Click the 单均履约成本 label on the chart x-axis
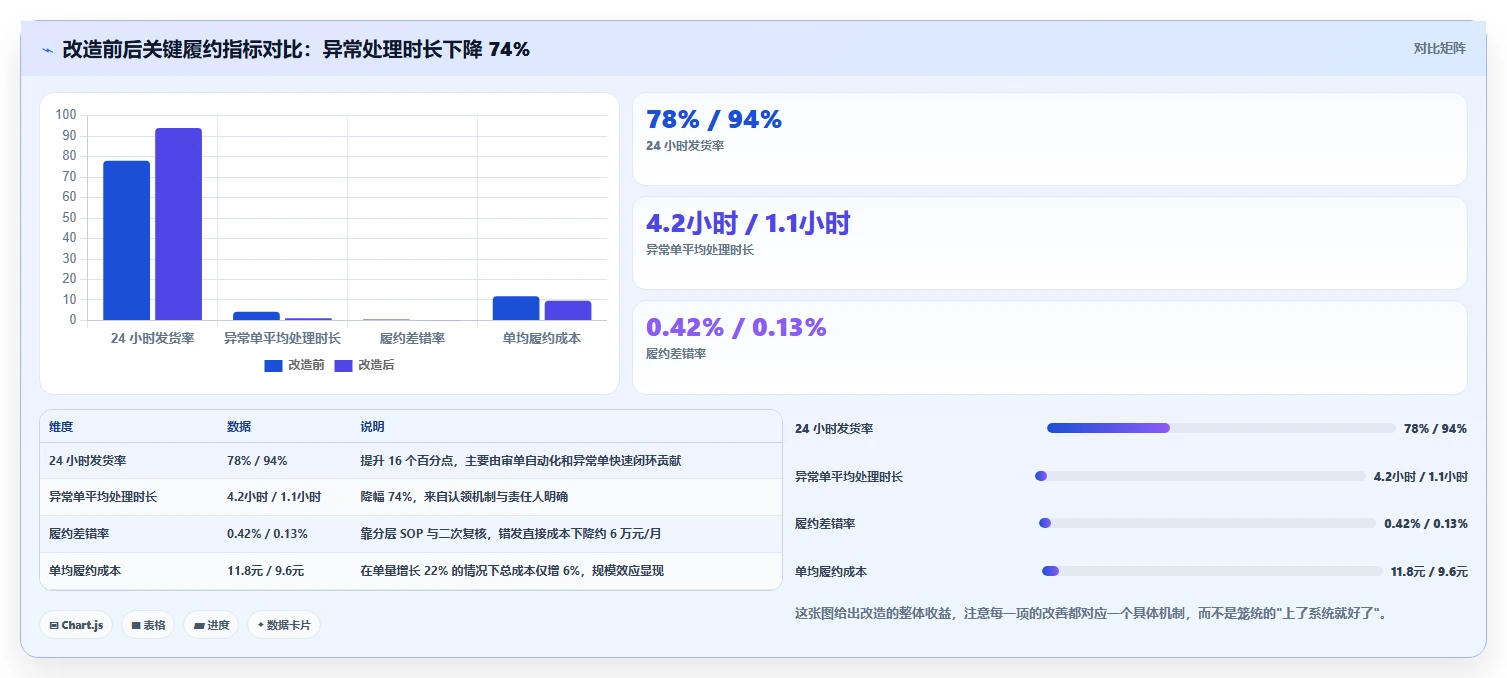Viewport: 1507px width, 678px height. (542, 338)
